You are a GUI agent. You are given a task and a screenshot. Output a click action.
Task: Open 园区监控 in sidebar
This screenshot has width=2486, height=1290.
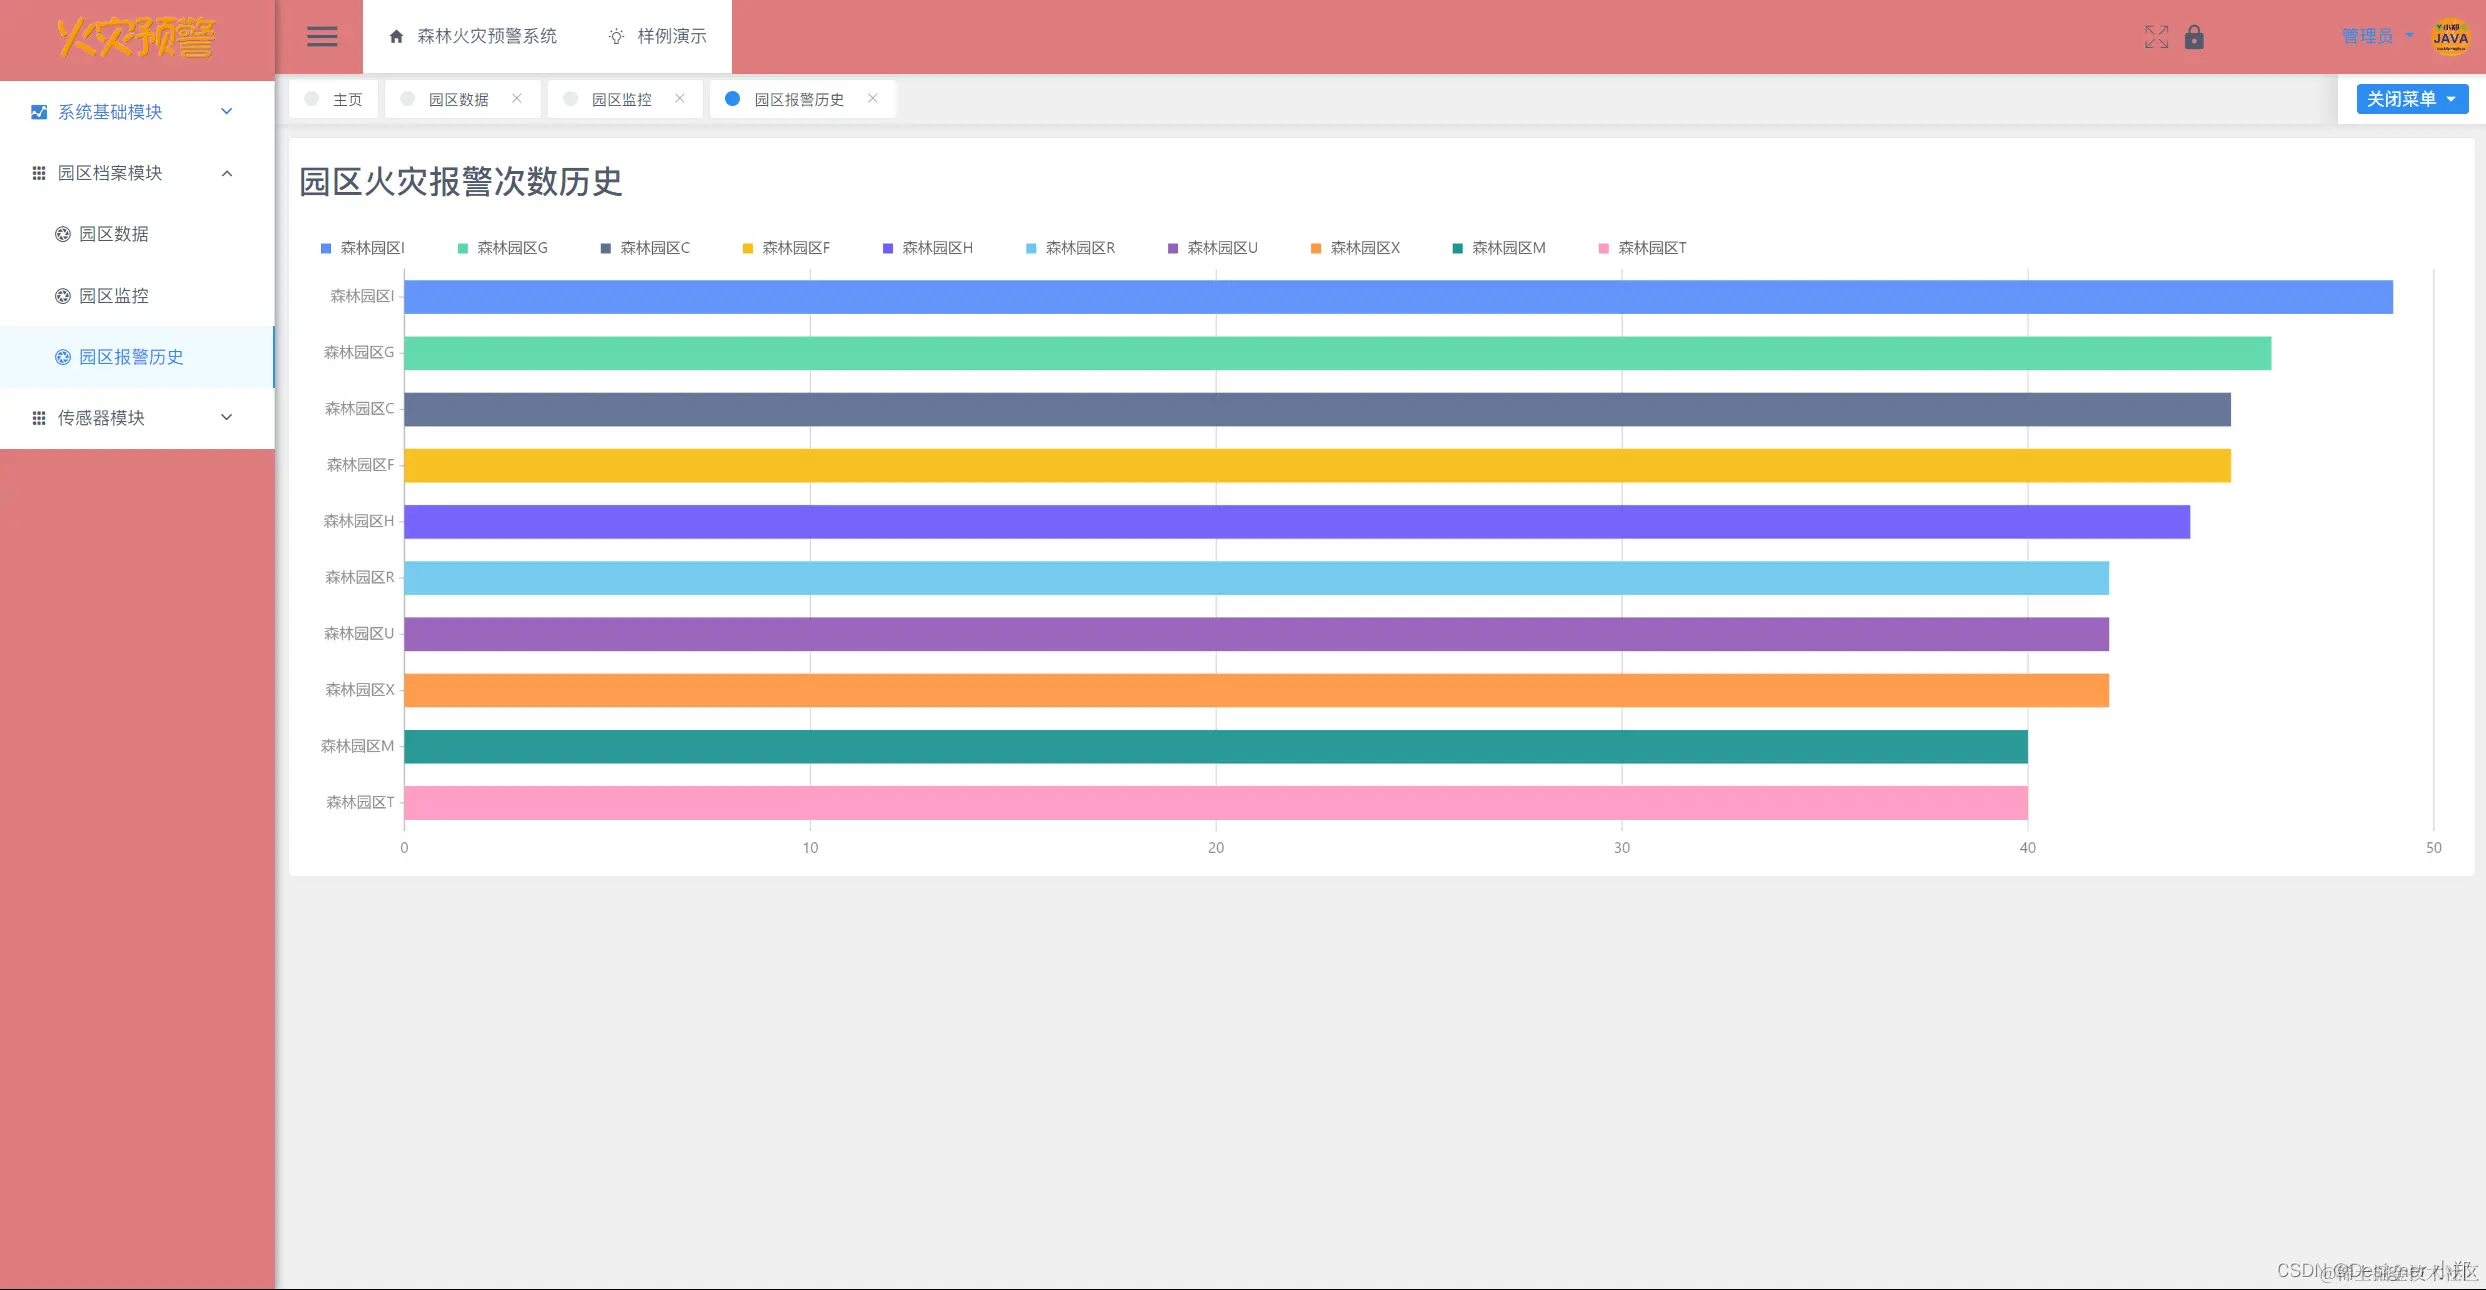[113, 296]
